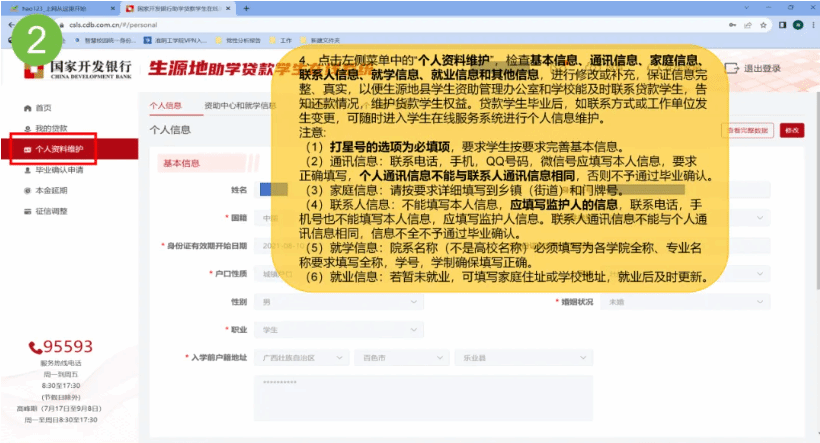This screenshot has height=443, width=820.
Task: Click the 95593 hotline number
Action: 68,346
